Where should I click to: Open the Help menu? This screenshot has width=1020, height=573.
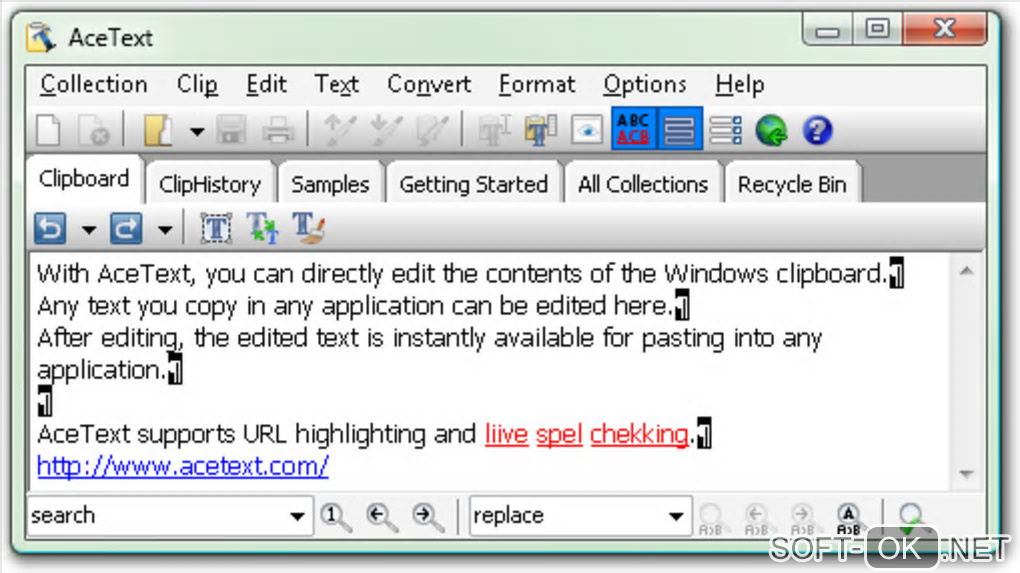coord(740,85)
